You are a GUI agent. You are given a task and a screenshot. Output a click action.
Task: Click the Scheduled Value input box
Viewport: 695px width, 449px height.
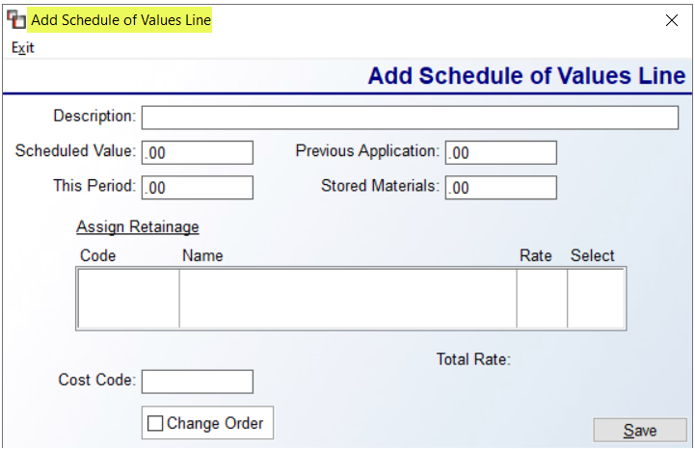pyautogui.click(x=197, y=152)
